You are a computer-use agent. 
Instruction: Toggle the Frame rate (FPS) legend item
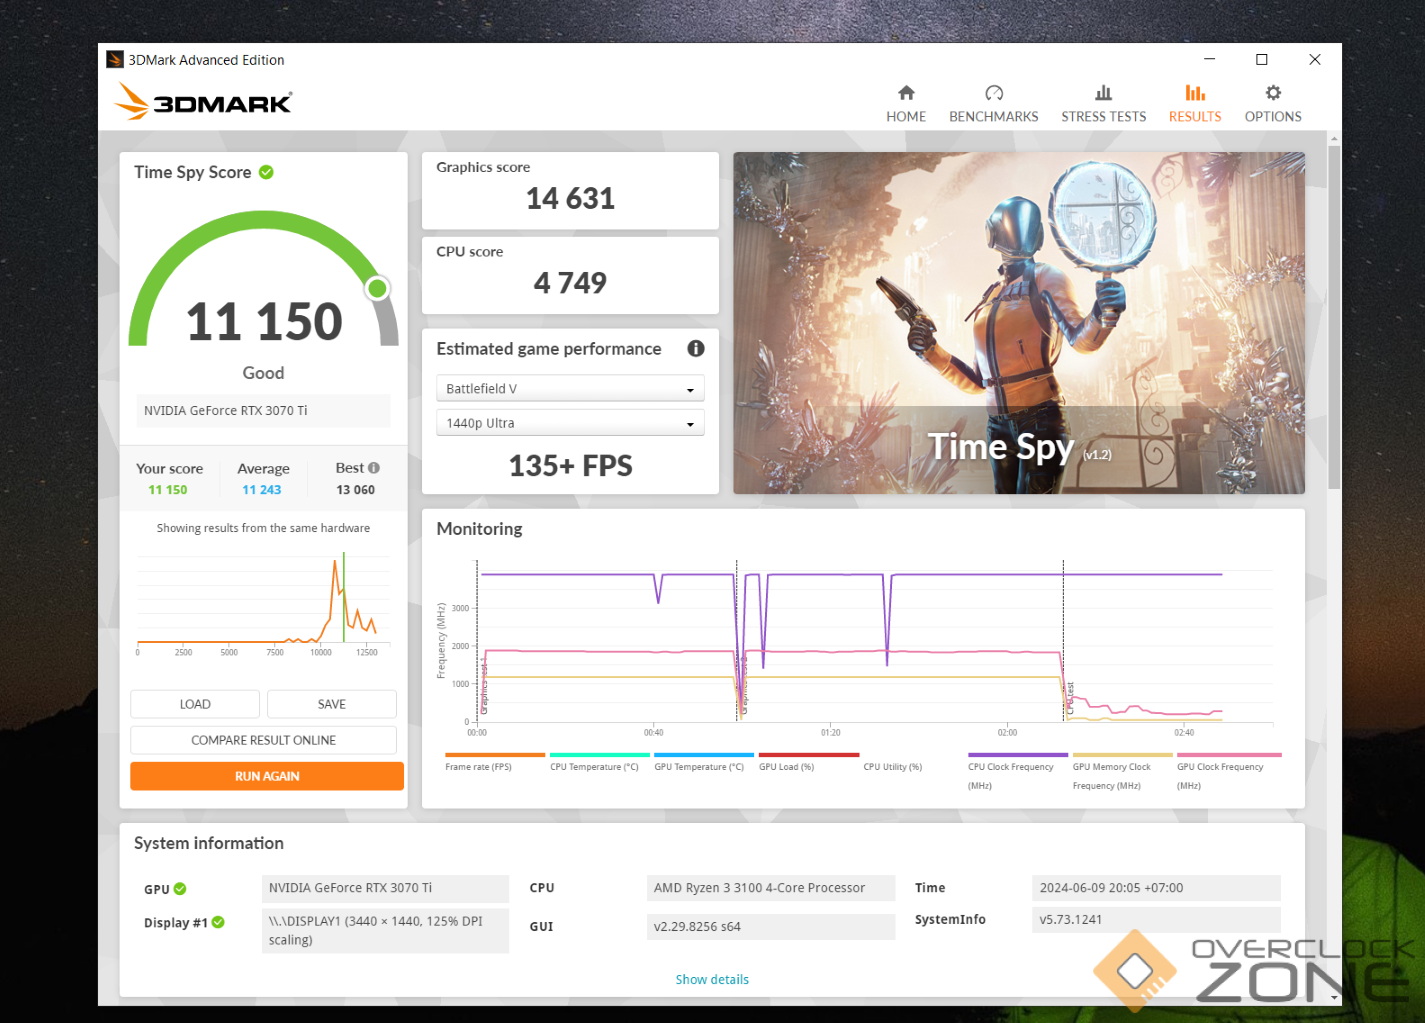click(x=478, y=767)
